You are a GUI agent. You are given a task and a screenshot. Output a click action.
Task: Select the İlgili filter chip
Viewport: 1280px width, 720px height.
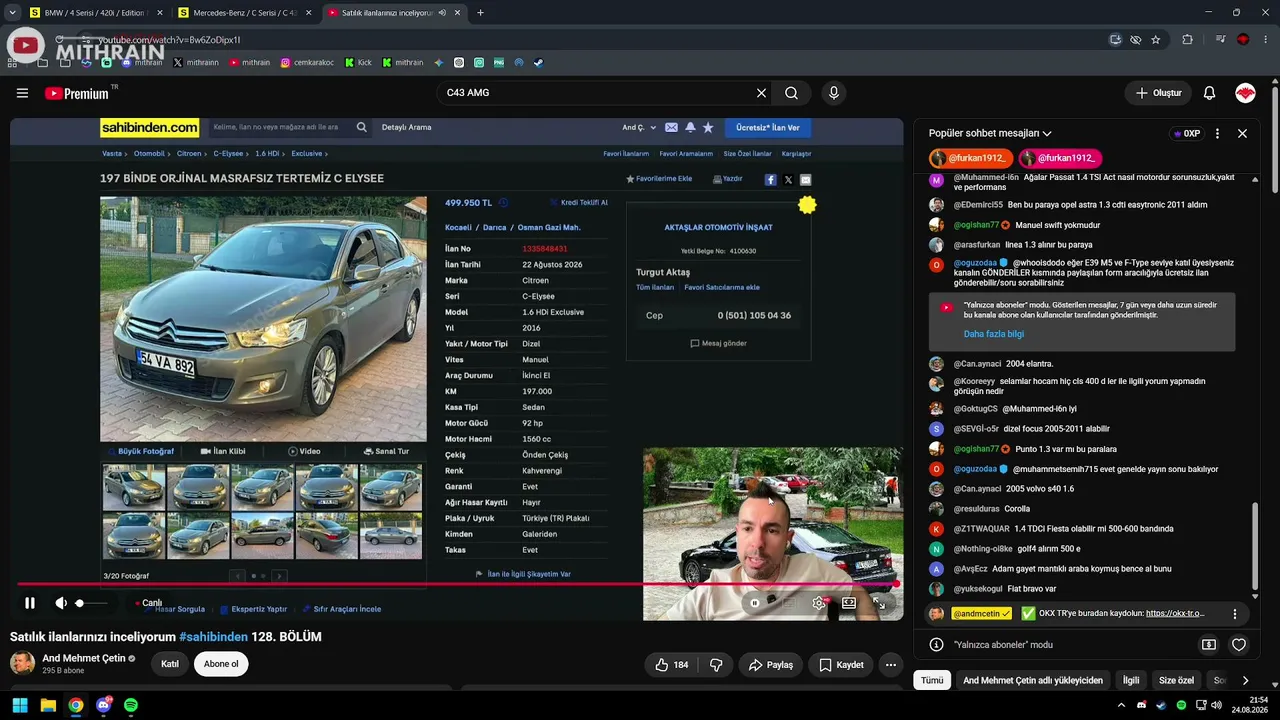(1131, 680)
